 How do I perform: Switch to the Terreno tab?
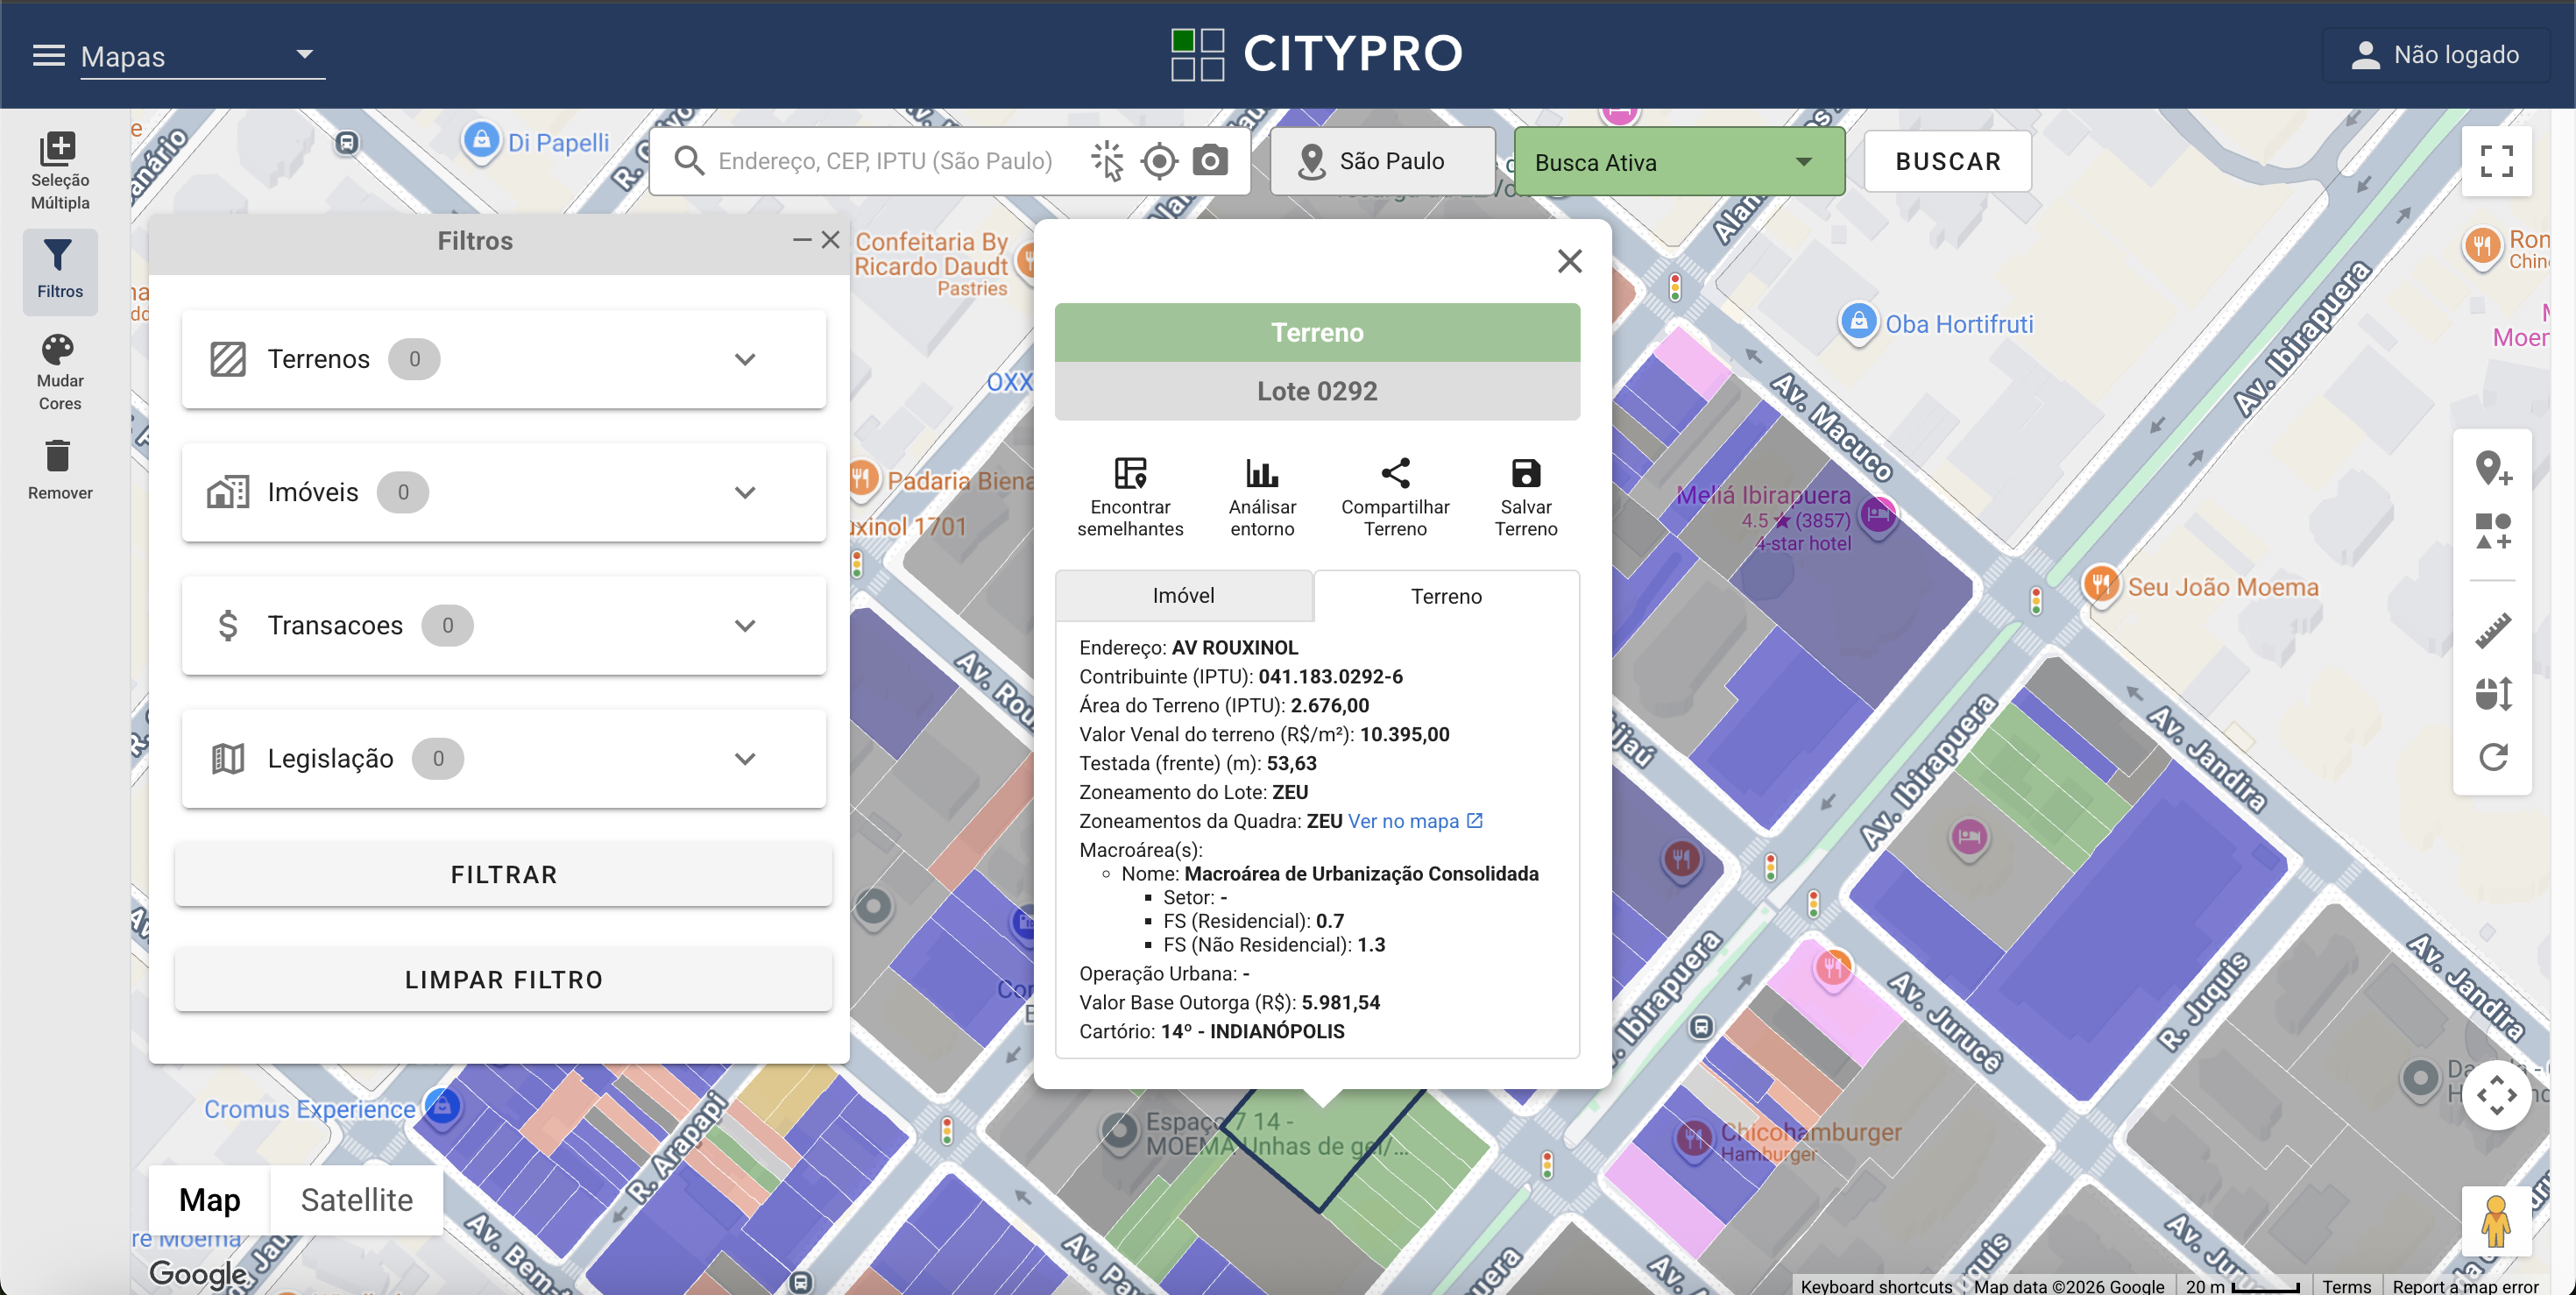(x=1446, y=596)
